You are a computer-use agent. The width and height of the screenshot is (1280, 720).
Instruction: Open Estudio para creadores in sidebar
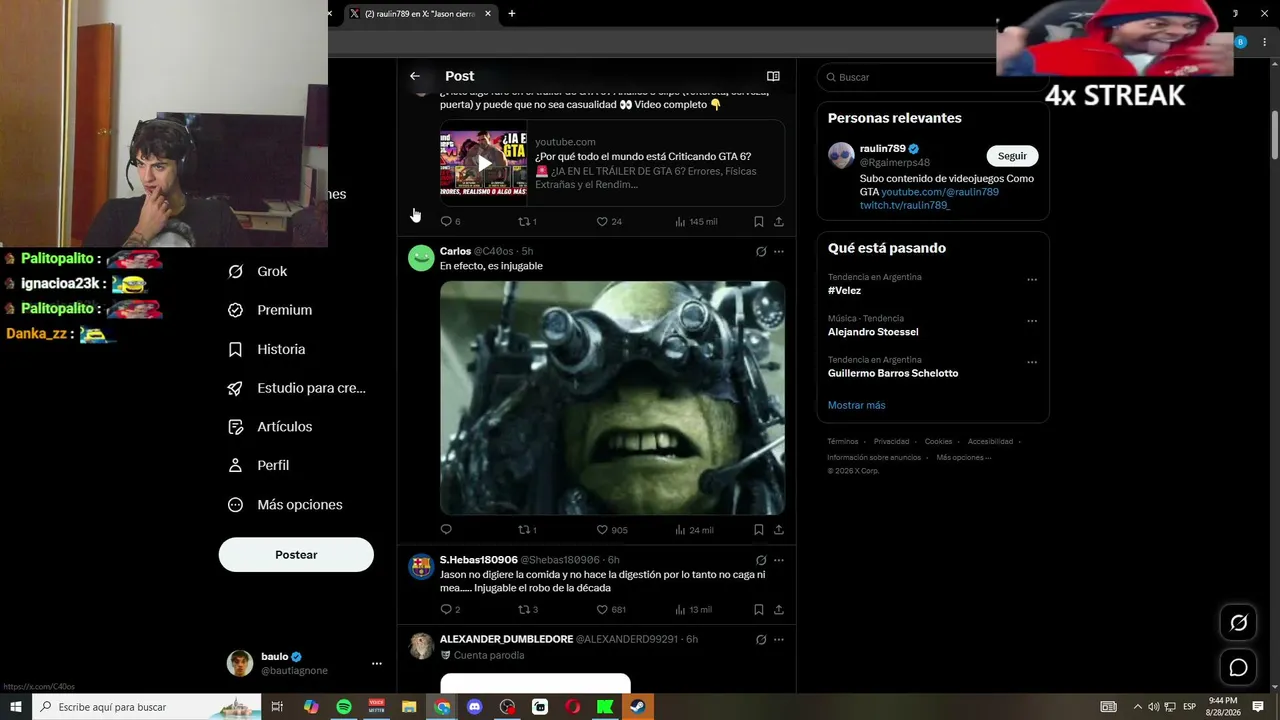298,388
